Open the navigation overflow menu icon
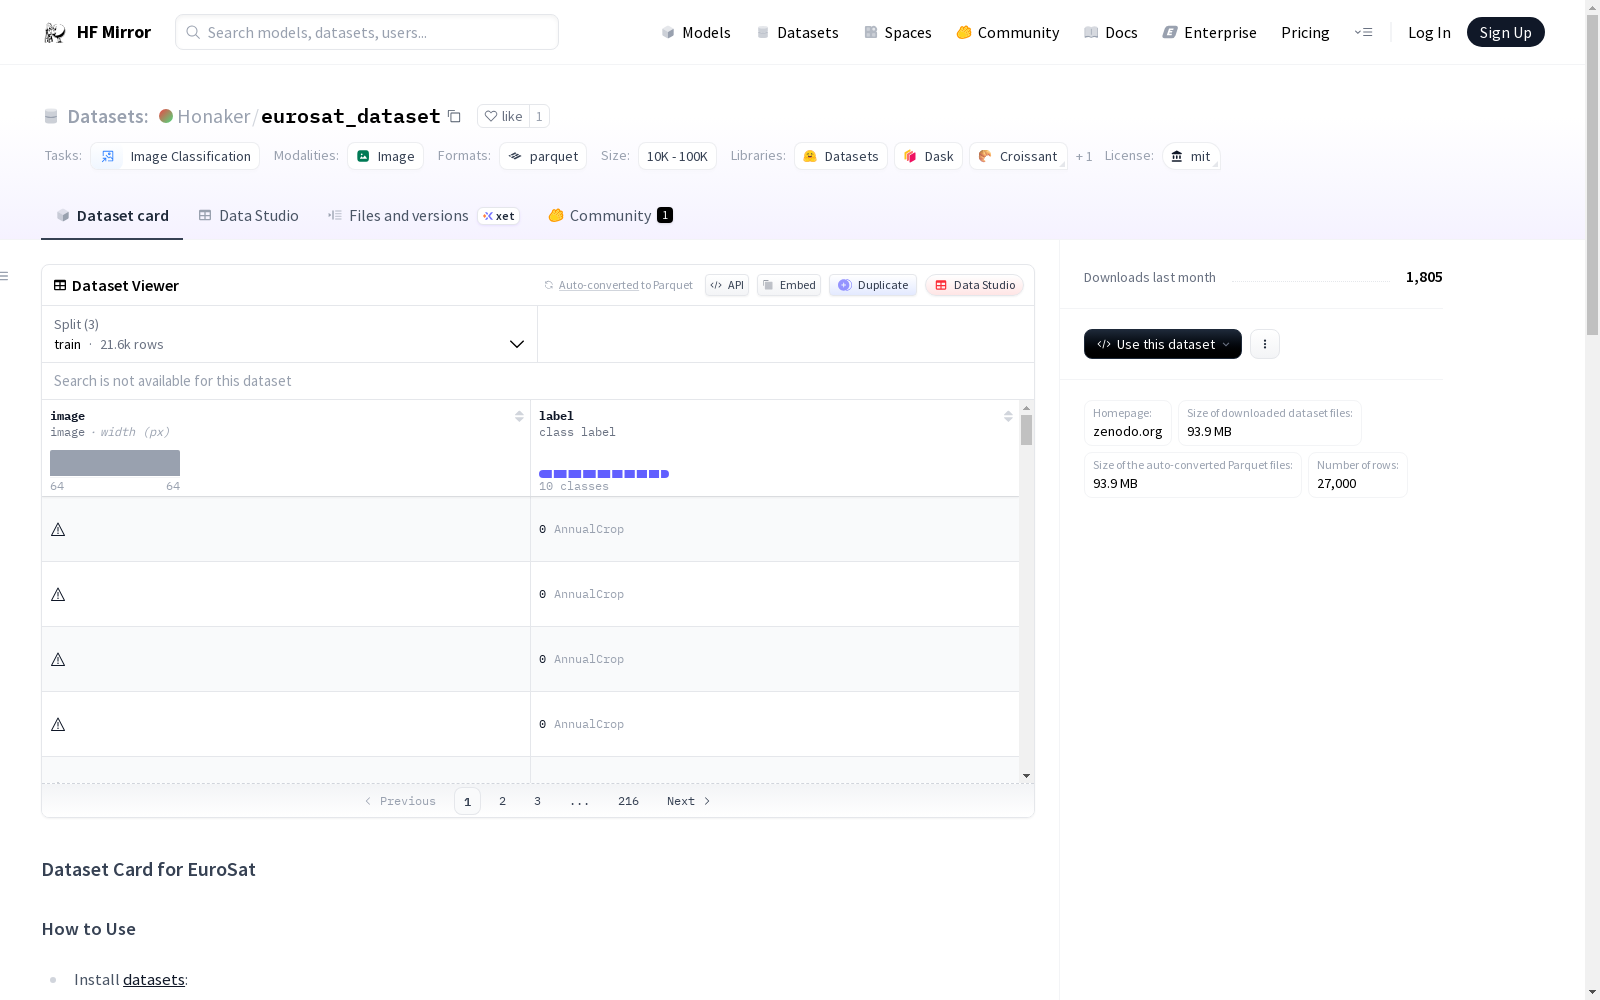The height and width of the screenshot is (1000, 1600). coord(1363,32)
